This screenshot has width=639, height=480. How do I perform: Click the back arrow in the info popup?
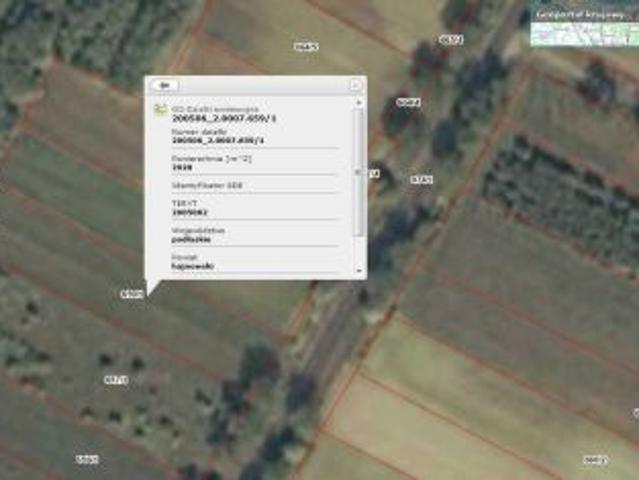pos(163,86)
